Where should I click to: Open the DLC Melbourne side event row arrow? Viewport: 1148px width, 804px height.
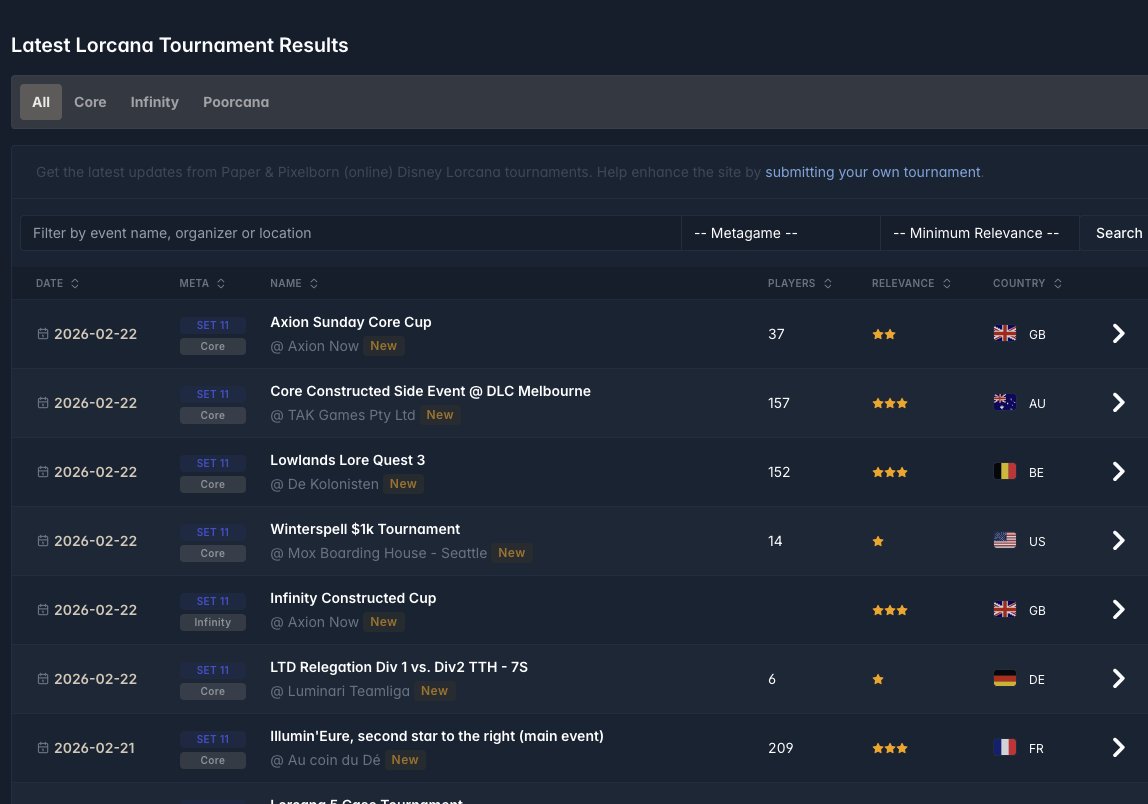coord(1118,403)
